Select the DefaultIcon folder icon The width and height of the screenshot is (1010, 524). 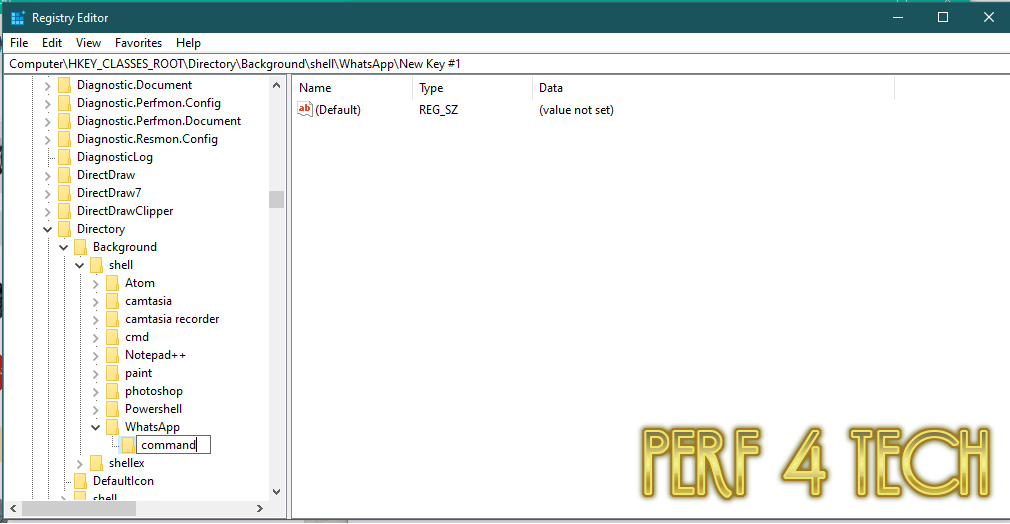point(80,481)
